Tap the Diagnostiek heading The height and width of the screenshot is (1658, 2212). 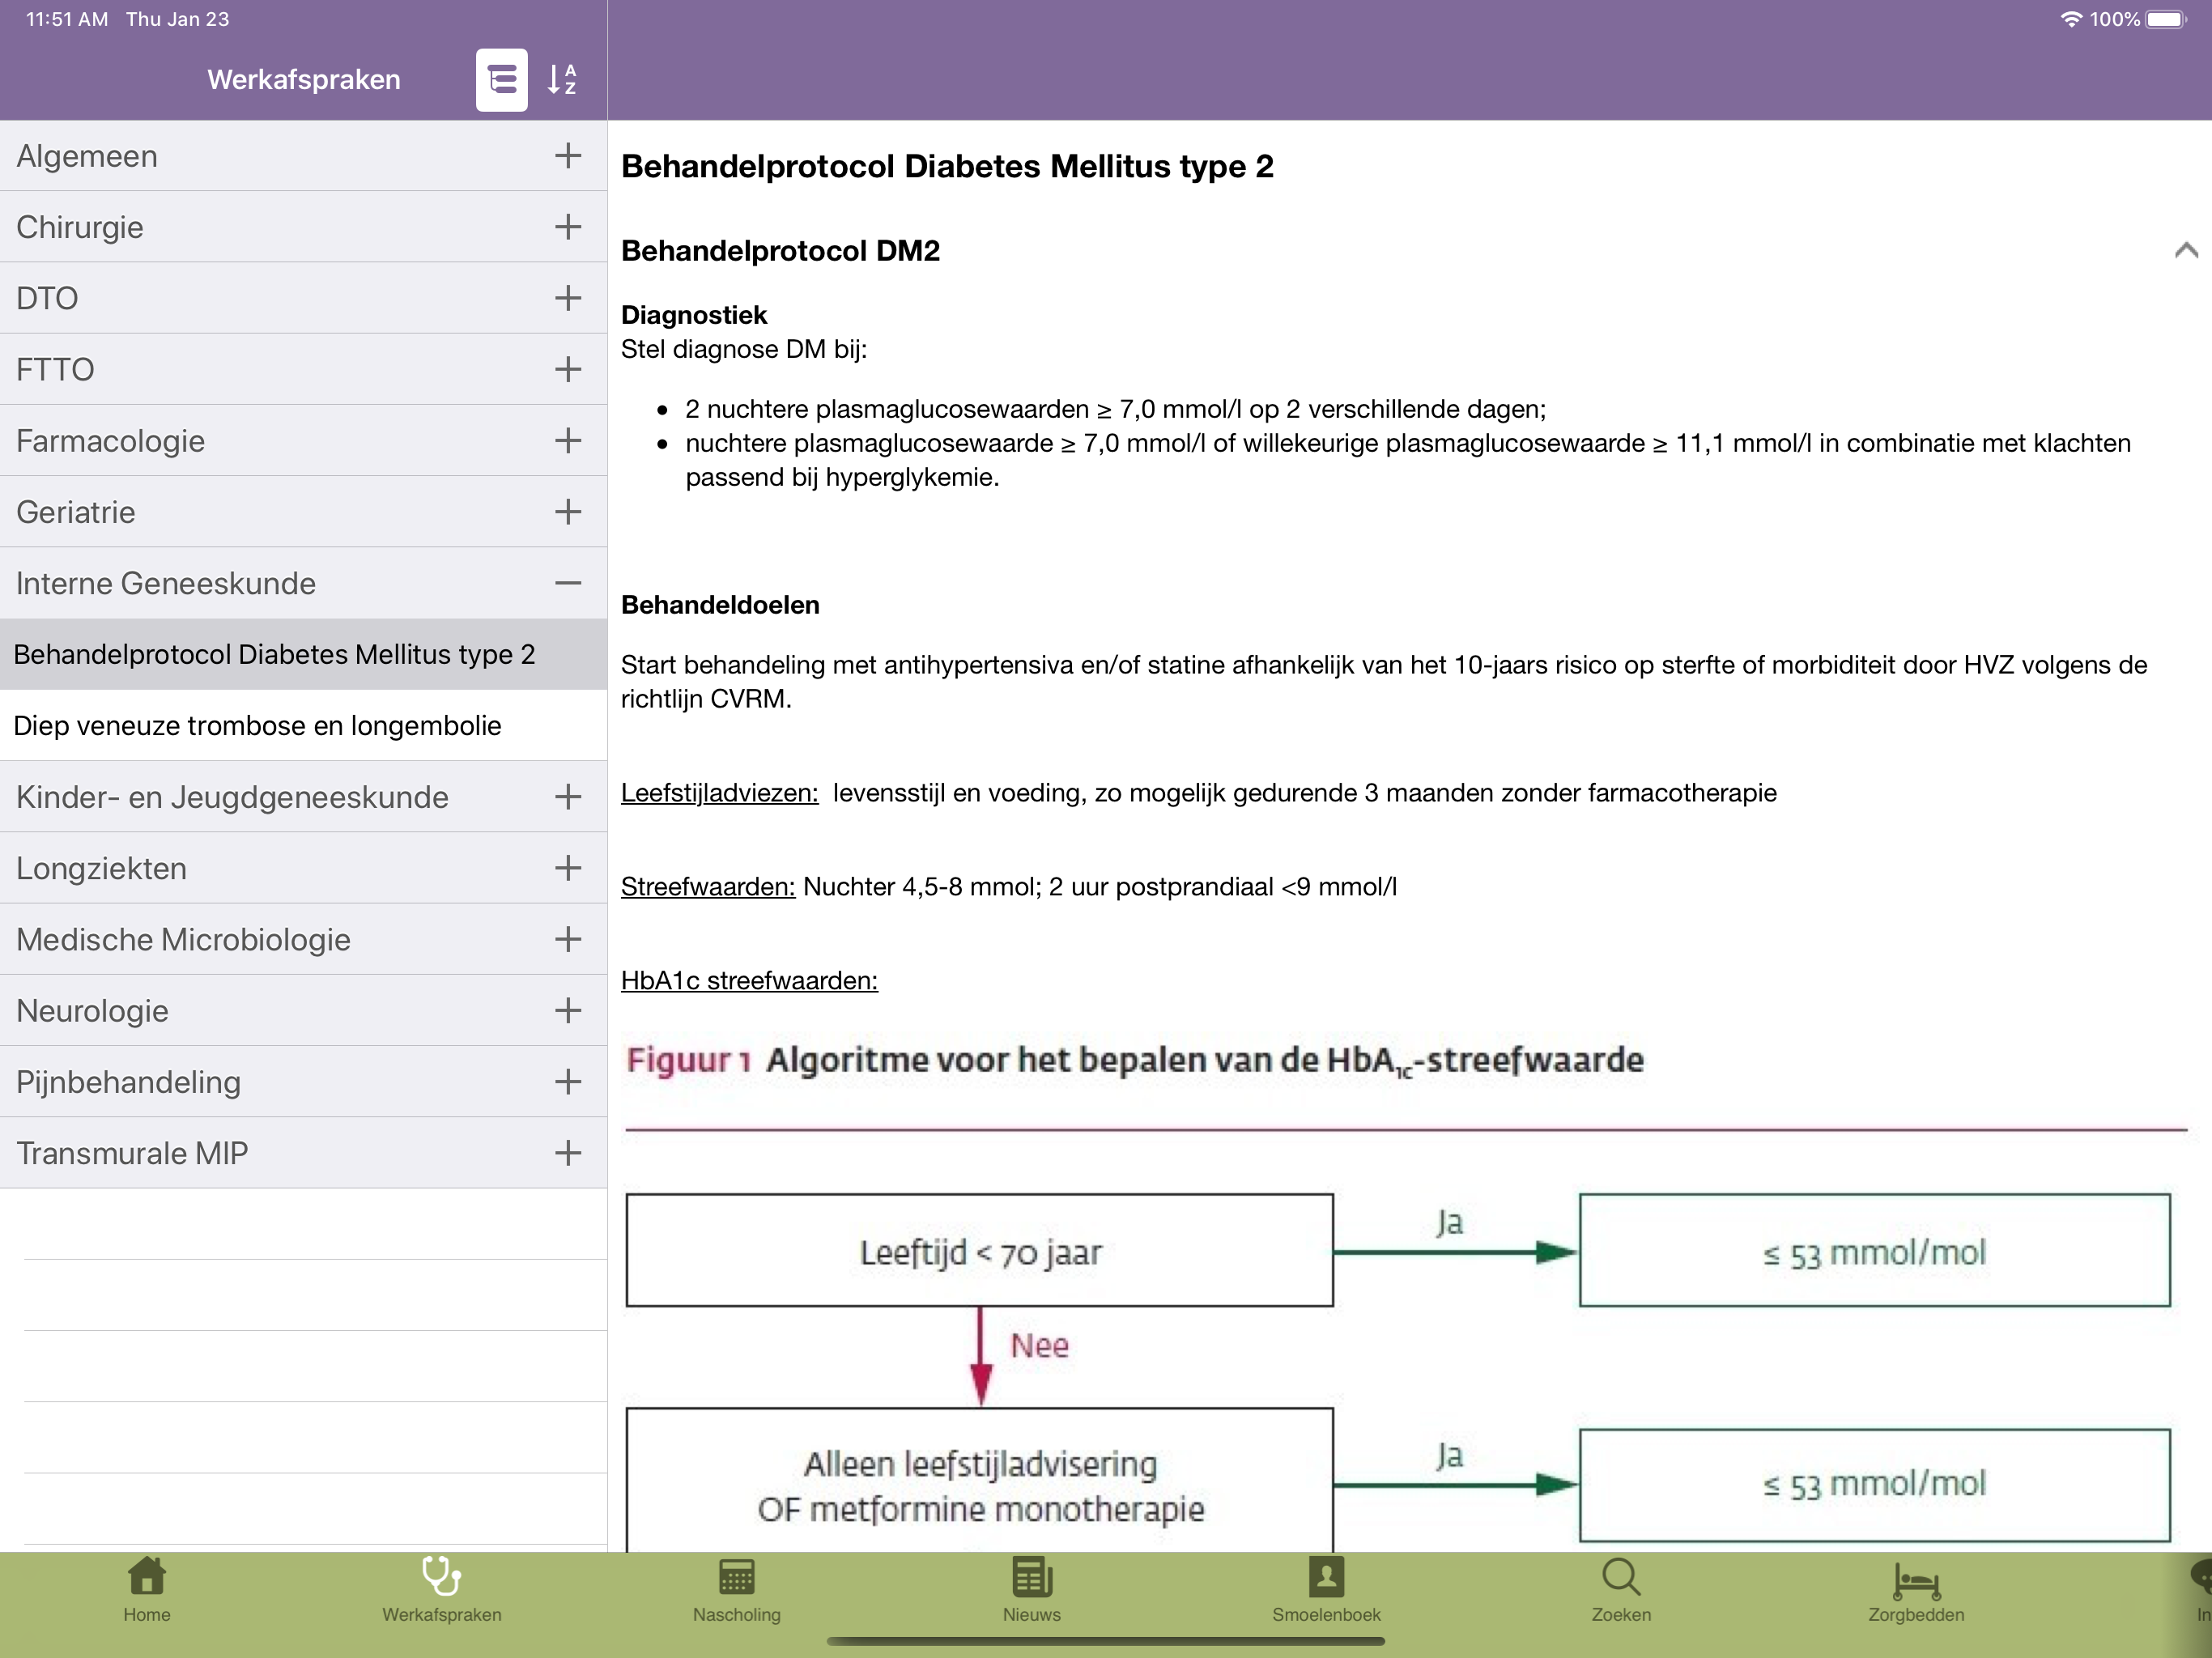pos(694,315)
